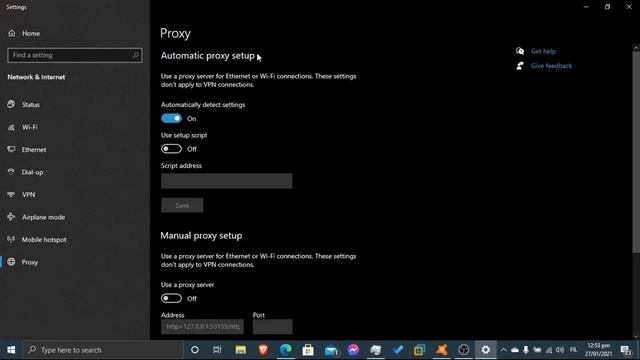The height and width of the screenshot is (360, 640).
Task: Click the Save button
Action: [182, 205]
